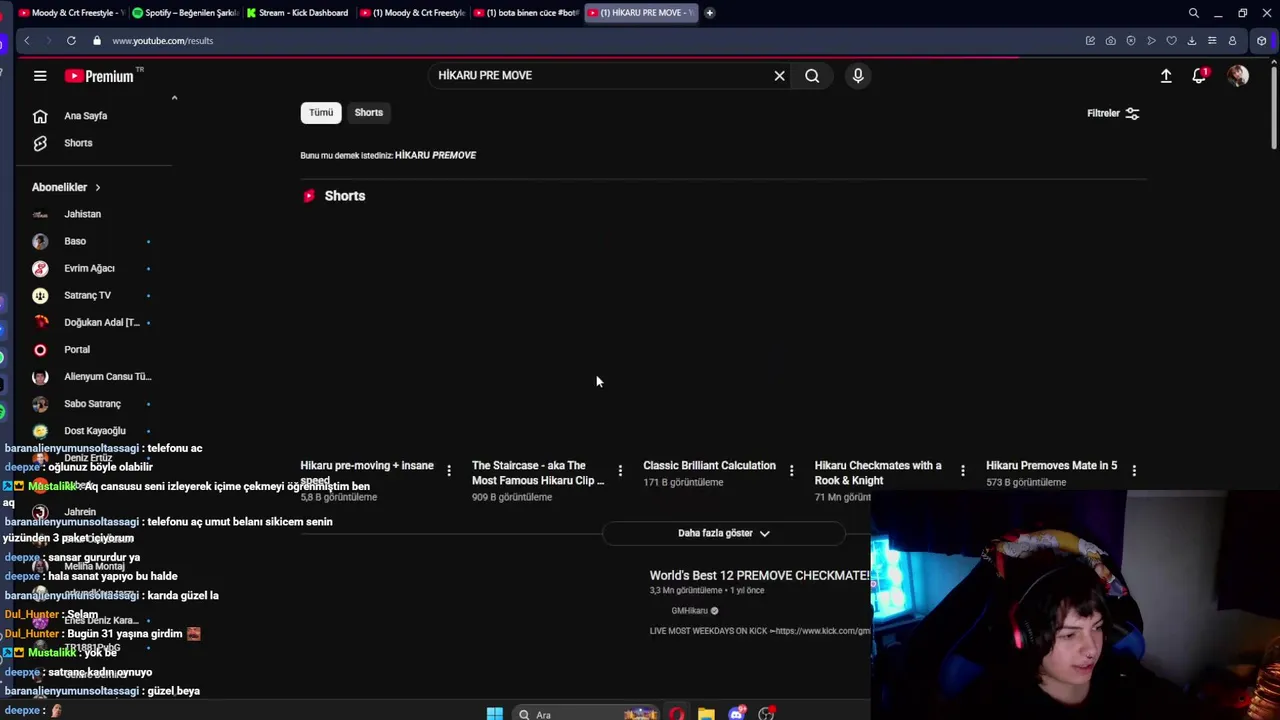Reload the page with browser refresh icon
Screen dimensions: 1280x720
pyautogui.click(x=71, y=41)
